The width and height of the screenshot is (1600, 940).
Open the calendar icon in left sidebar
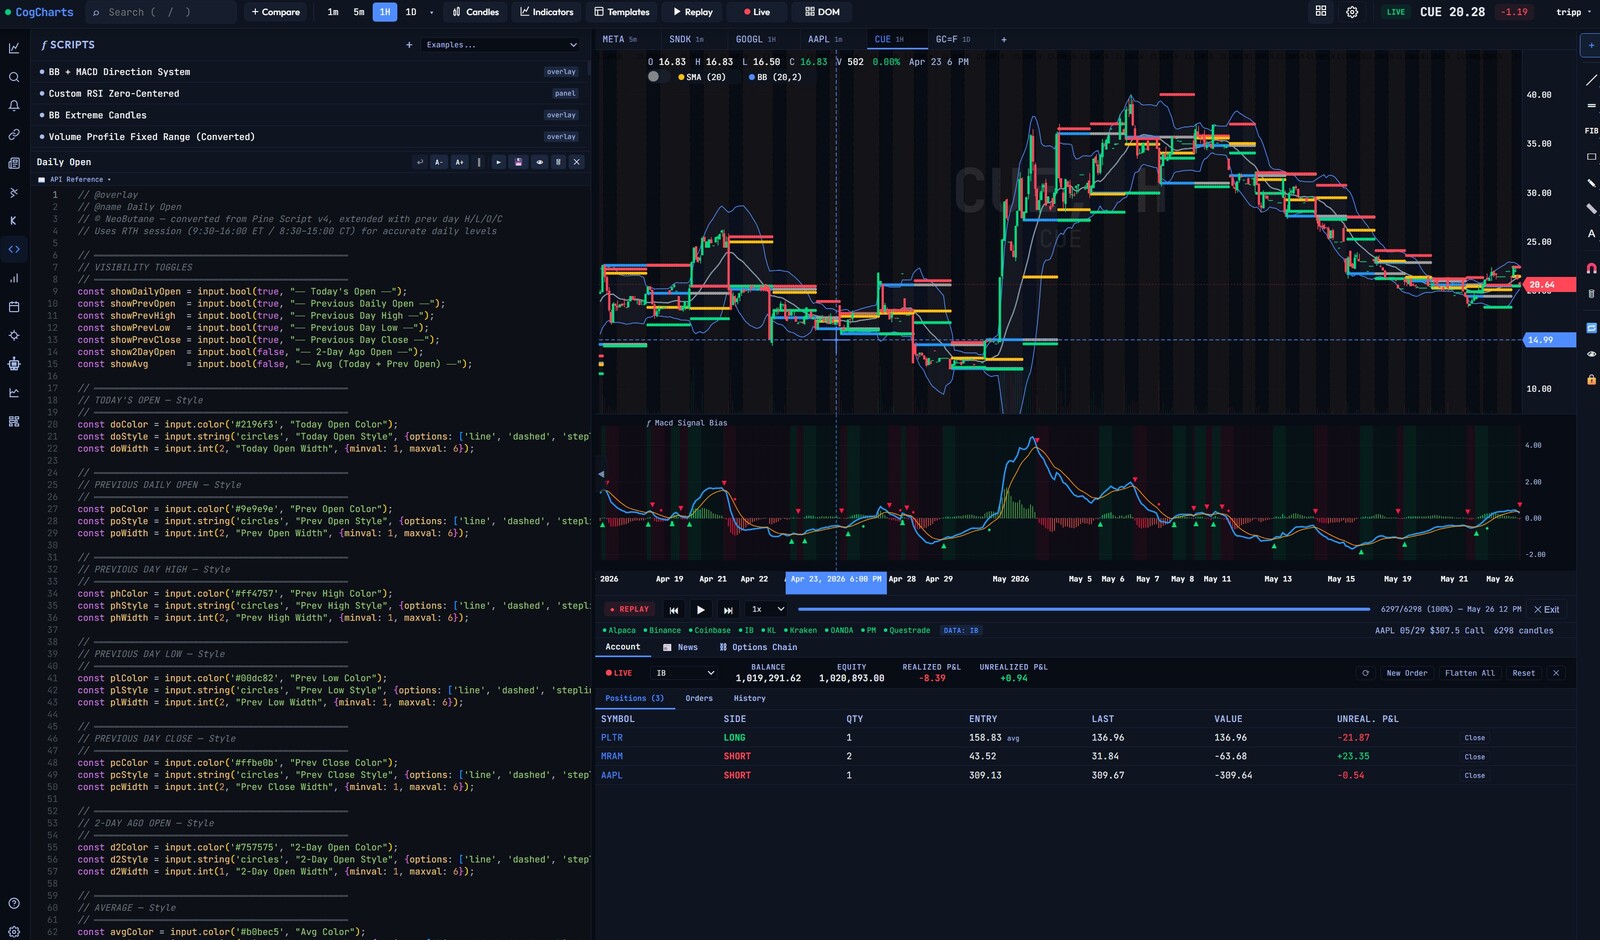click(14, 307)
